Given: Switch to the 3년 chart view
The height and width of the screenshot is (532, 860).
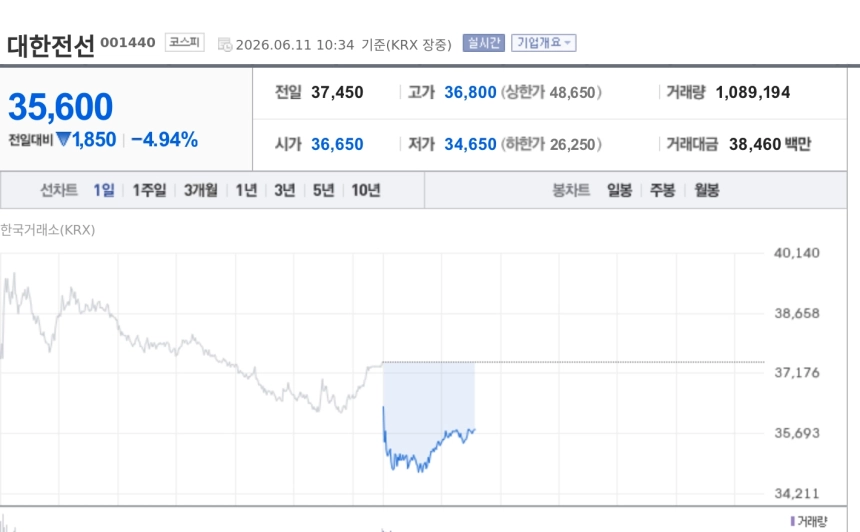Looking at the screenshot, I should pyautogui.click(x=285, y=190).
